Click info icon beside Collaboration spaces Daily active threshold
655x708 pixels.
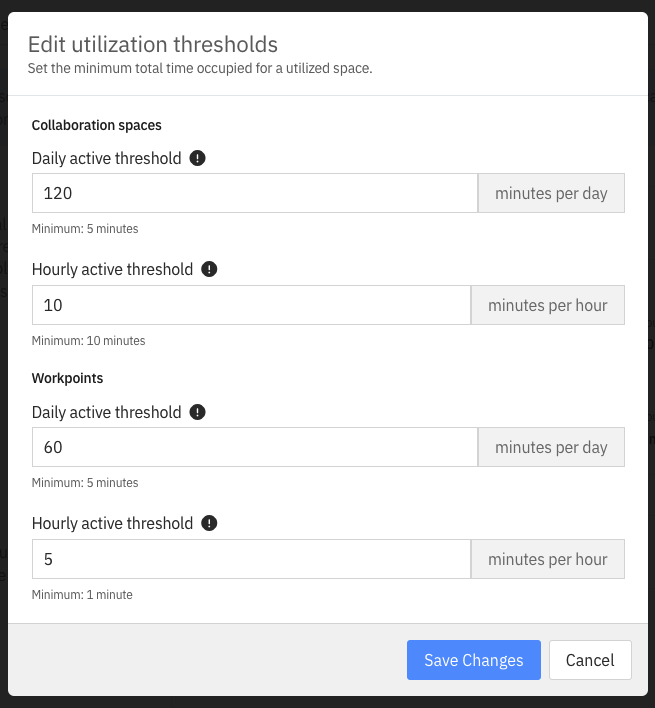coord(197,158)
